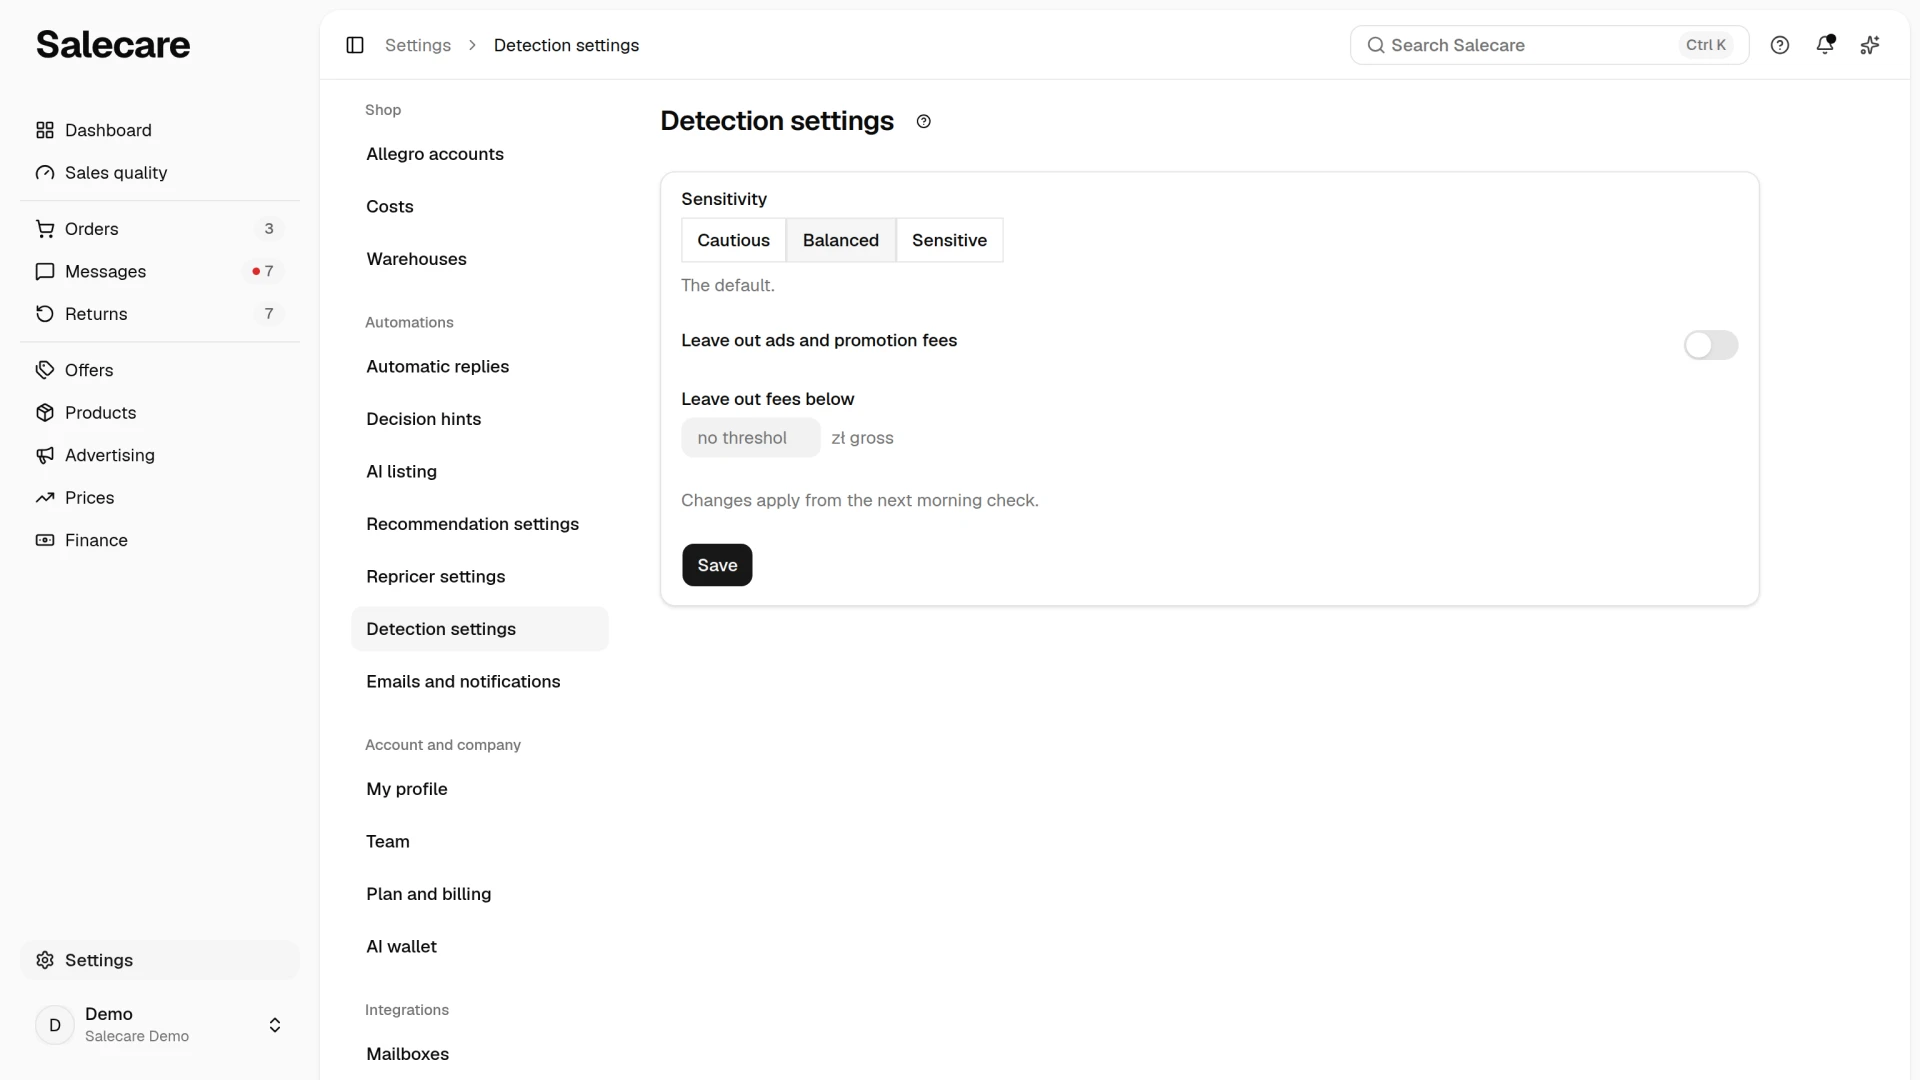Open My profile page
This screenshot has height=1080, width=1920.
pos(480,789)
